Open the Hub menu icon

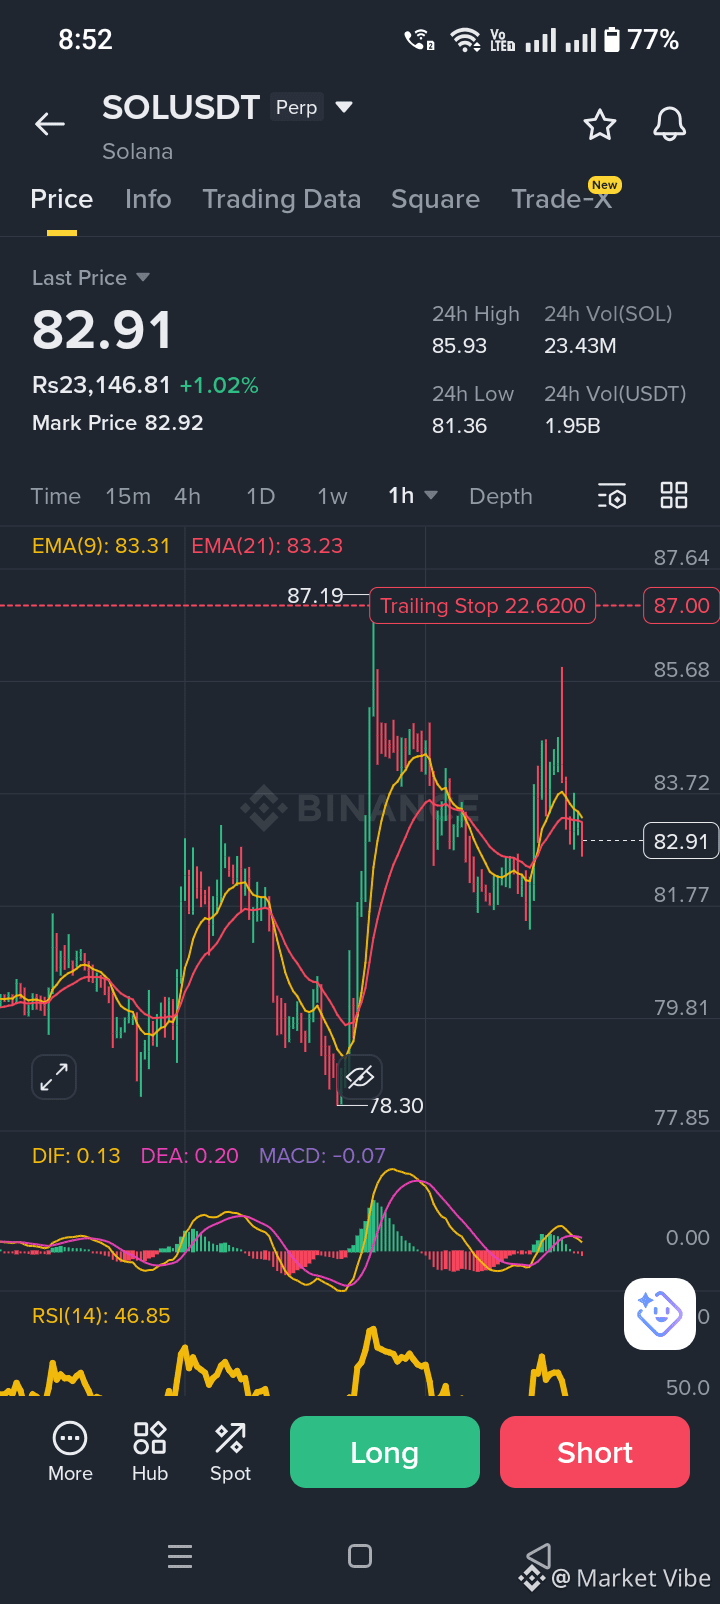coord(150,1452)
